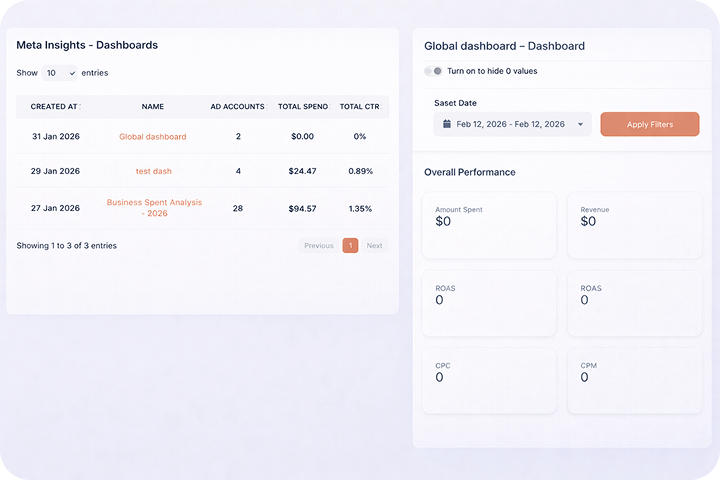Open the Show entries count dropdown

(60, 73)
